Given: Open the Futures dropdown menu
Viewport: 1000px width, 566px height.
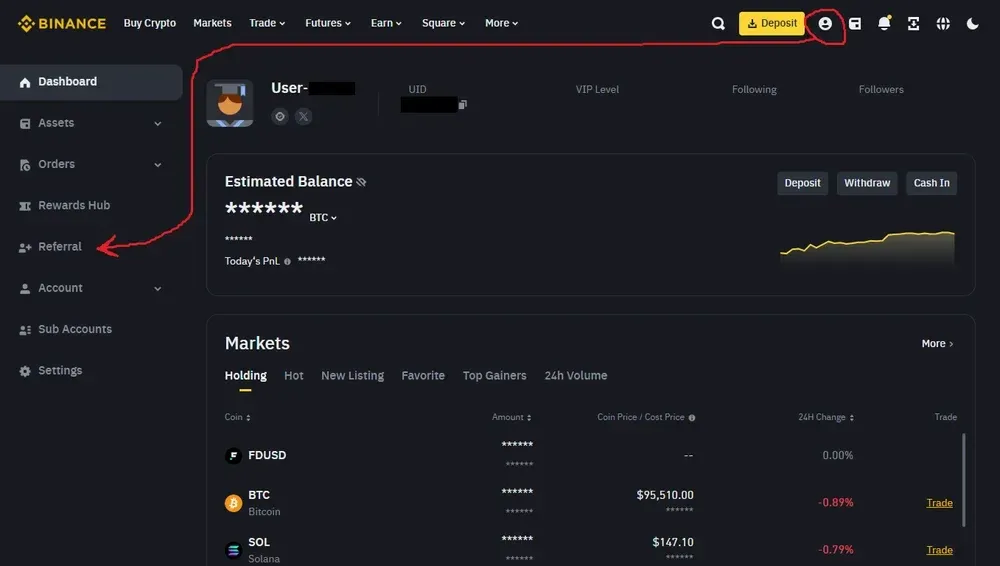Looking at the screenshot, I should (x=328, y=23).
